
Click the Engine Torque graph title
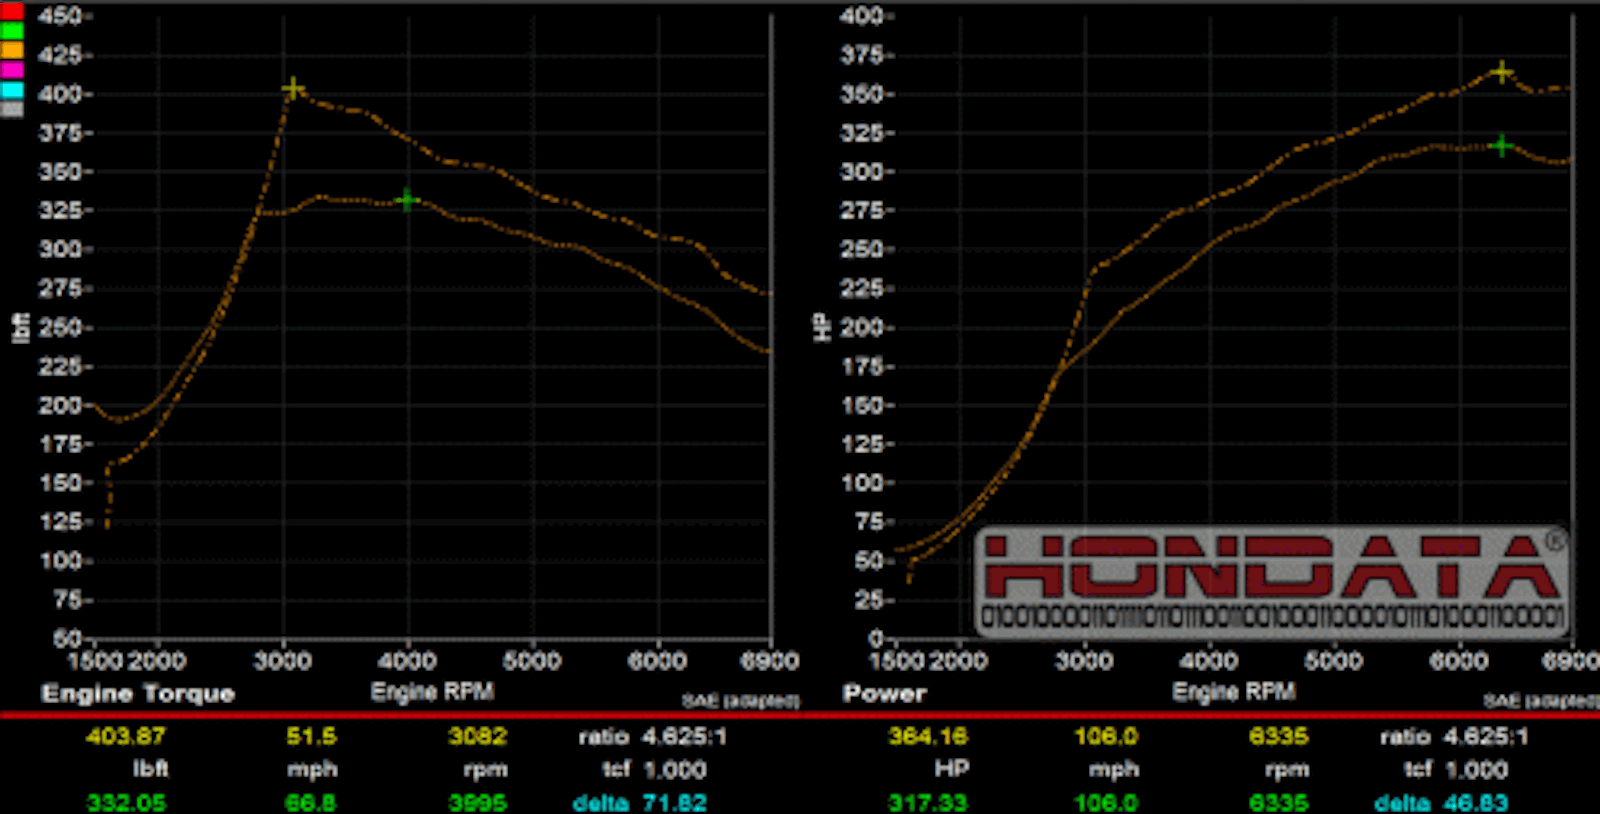point(138,694)
